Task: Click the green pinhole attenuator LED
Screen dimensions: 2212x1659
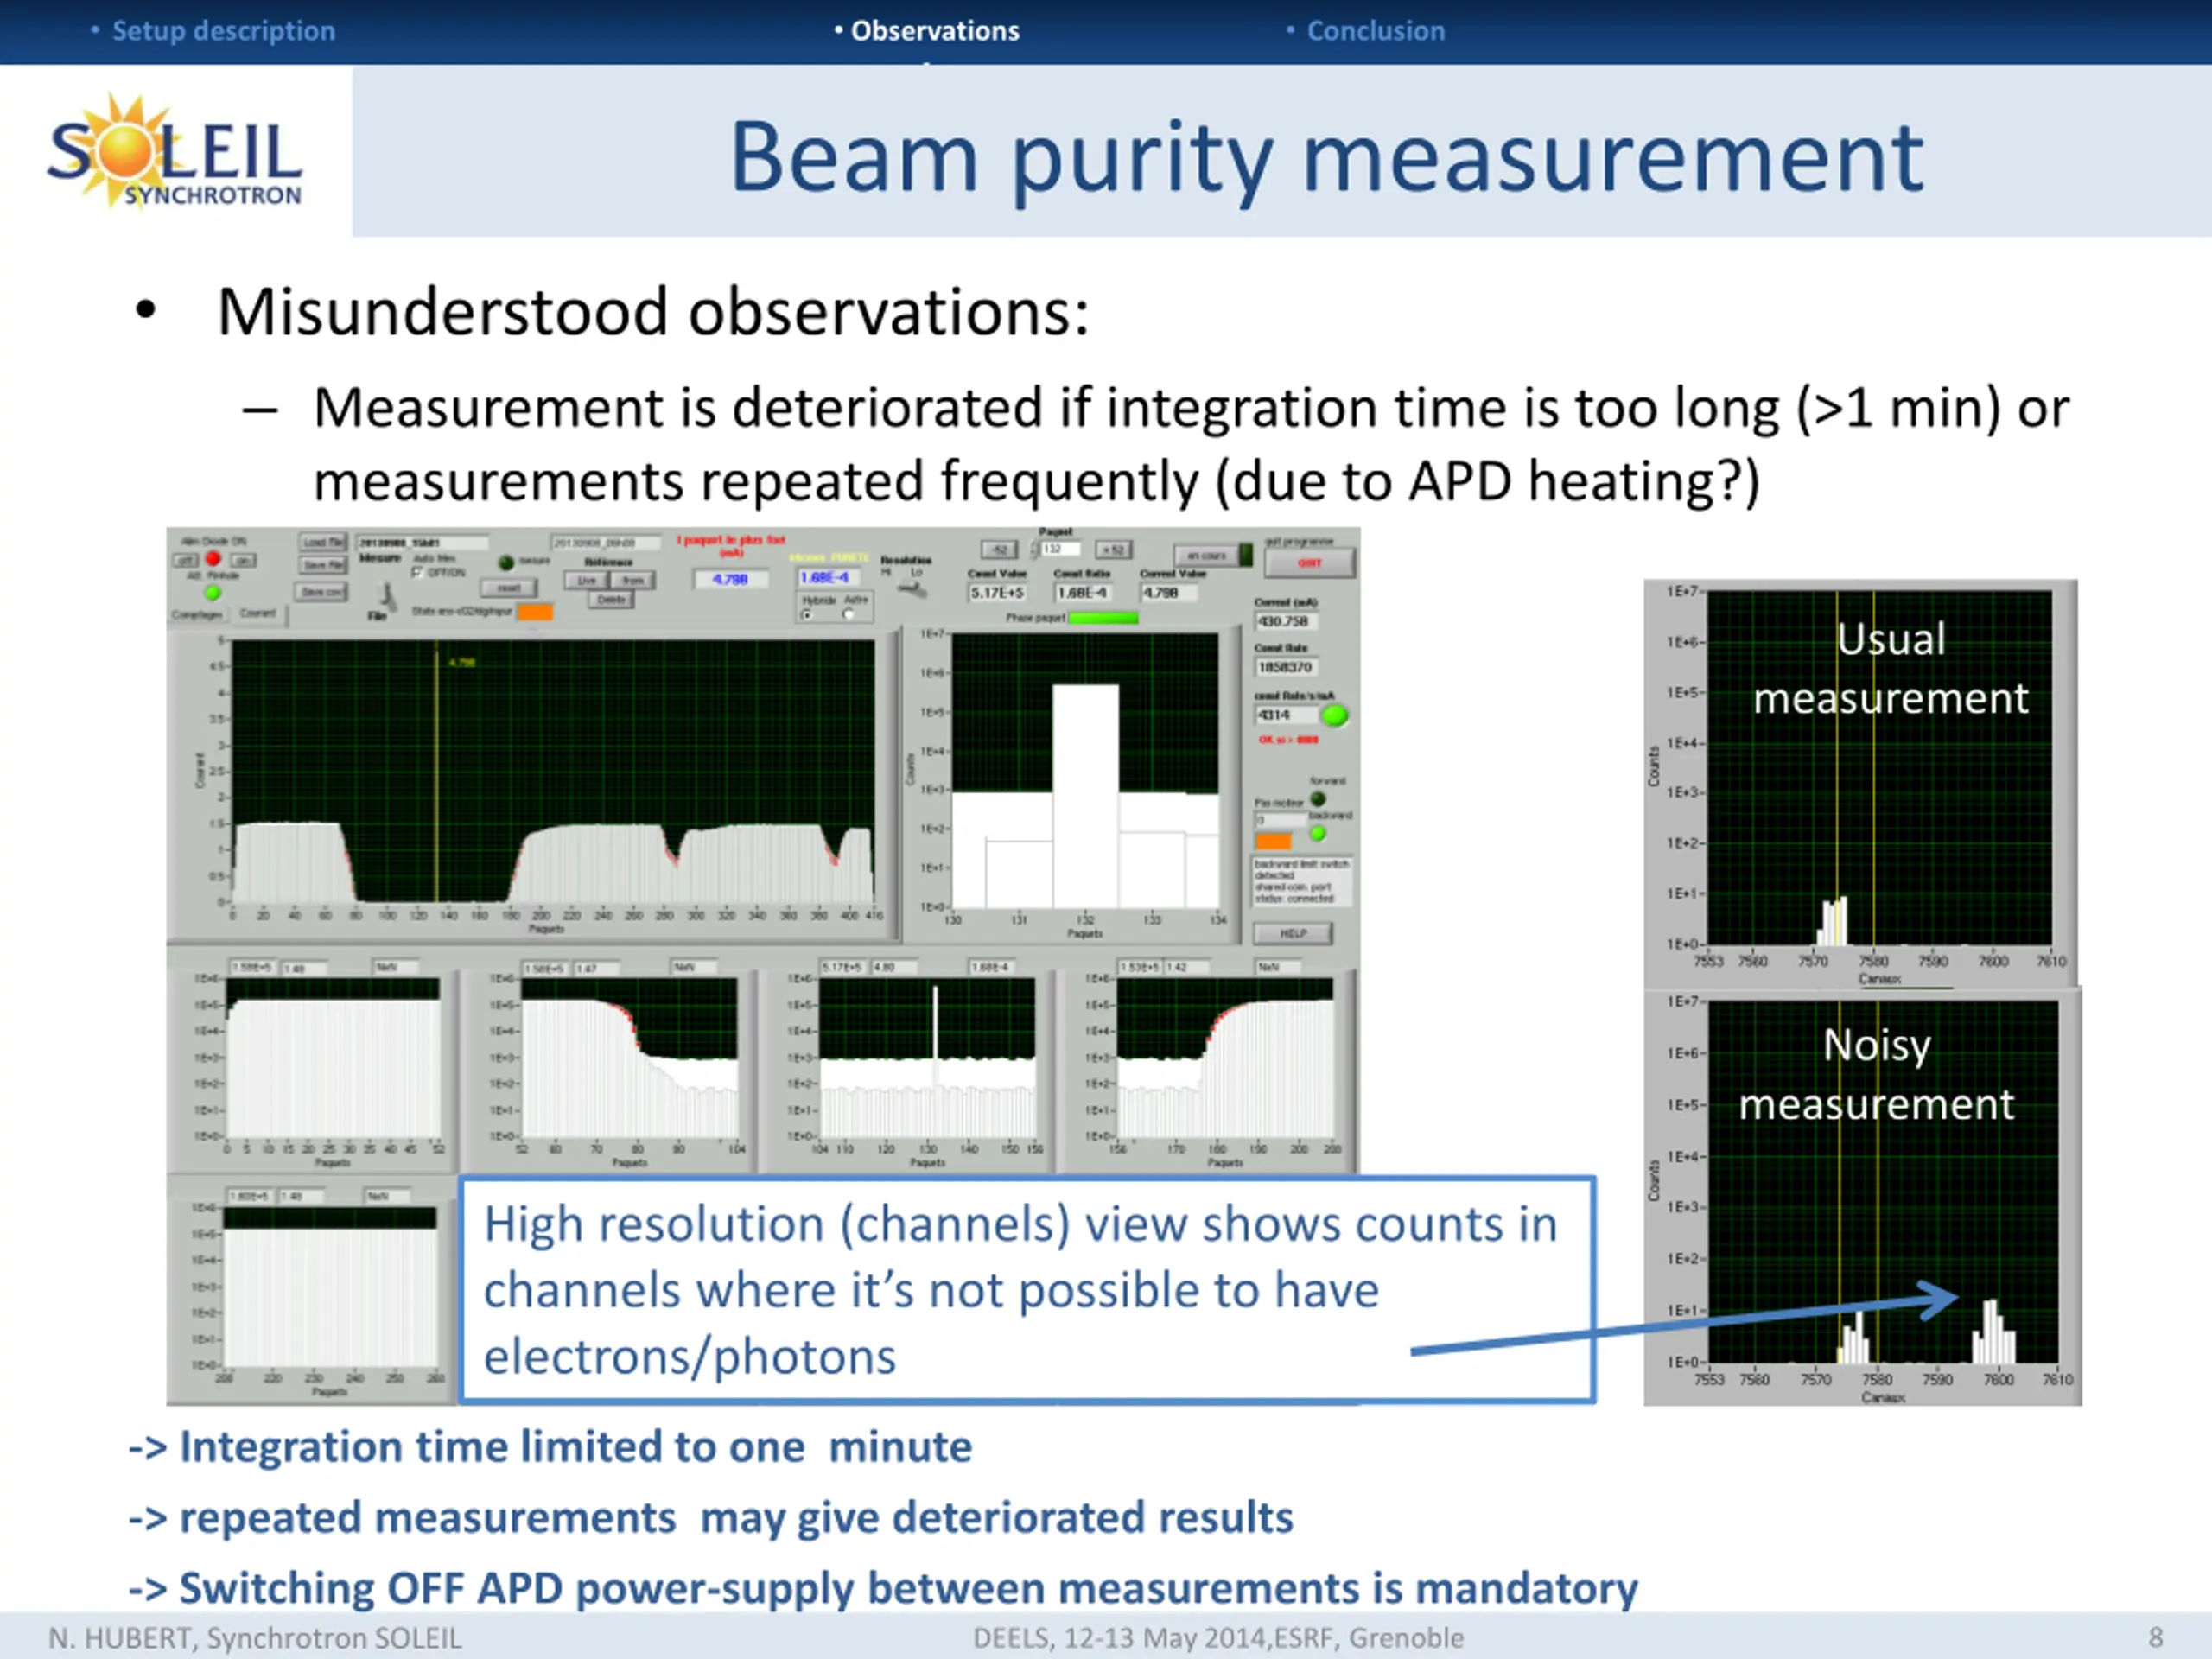Action: 213,593
